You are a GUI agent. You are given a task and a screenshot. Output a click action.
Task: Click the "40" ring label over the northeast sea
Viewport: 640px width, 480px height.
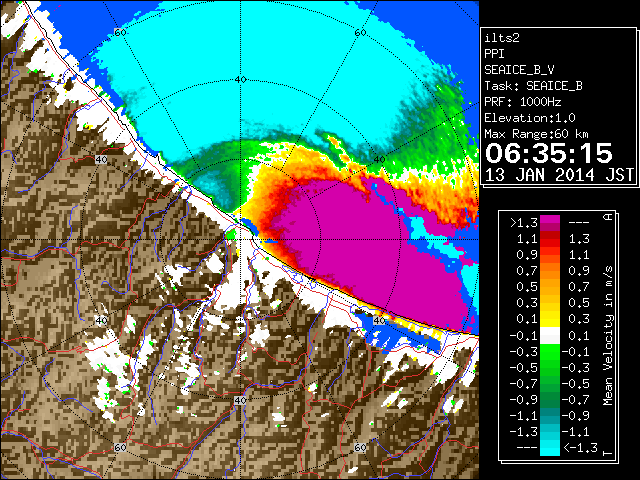(x=380, y=159)
